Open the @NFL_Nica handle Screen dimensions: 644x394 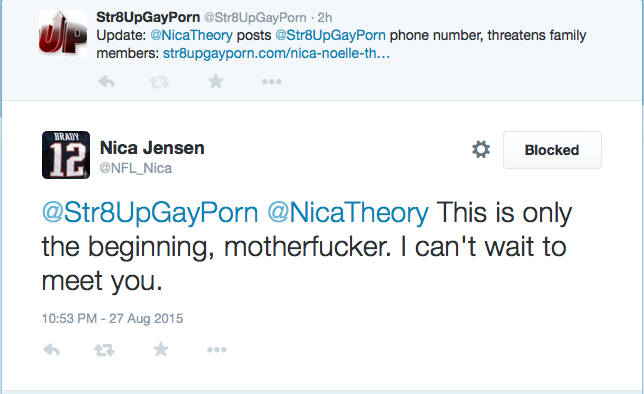click(136, 168)
